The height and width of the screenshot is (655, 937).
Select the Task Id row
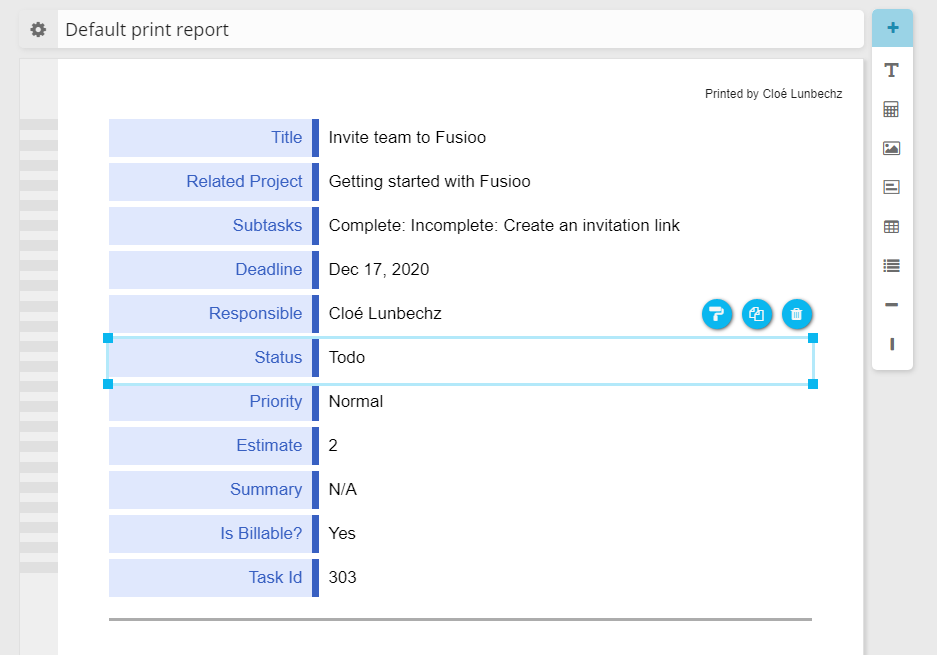pyautogui.click(x=460, y=578)
